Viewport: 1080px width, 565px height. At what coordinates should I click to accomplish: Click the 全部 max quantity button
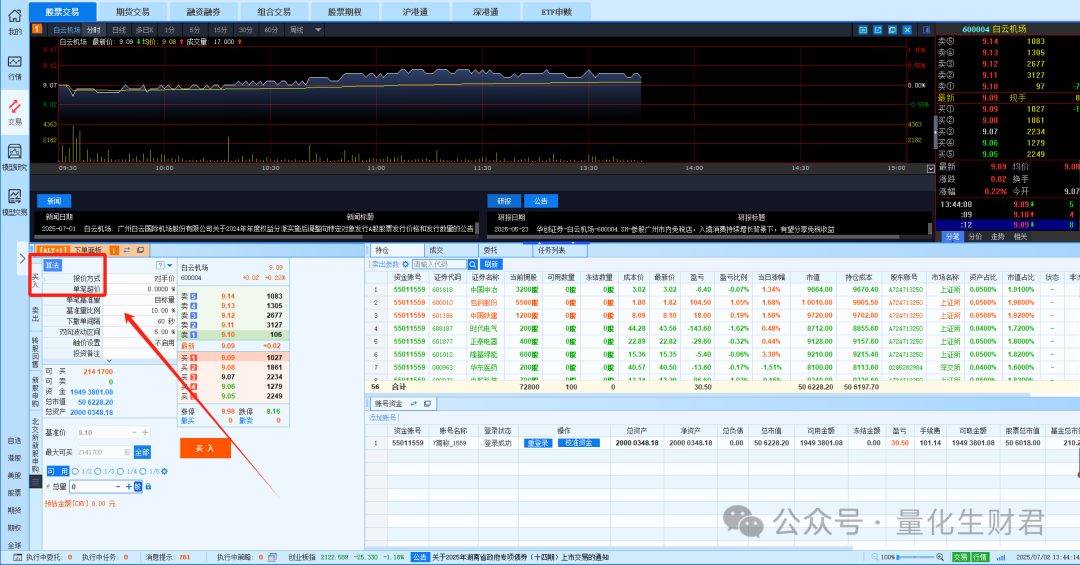point(142,452)
